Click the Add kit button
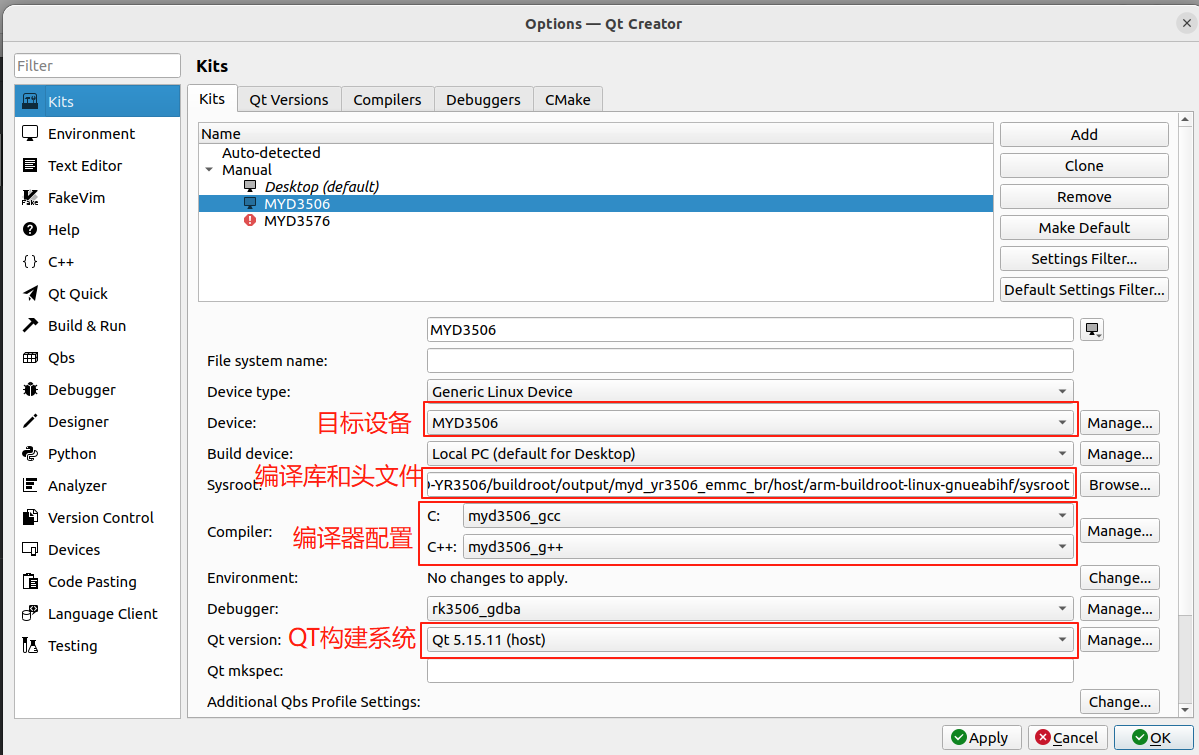Viewport: 1199px width, 755px height. tap(1084, 135)
